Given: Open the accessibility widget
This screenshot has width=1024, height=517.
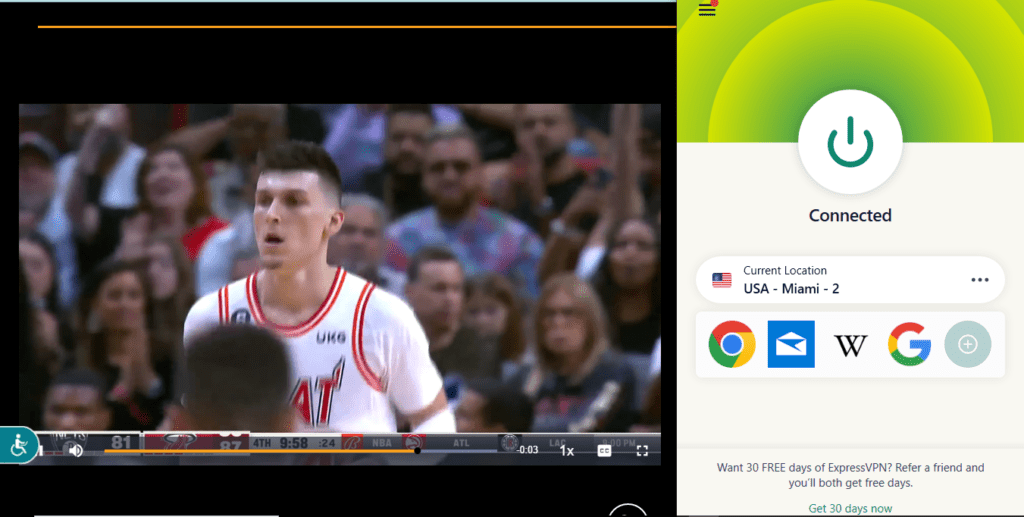Looking at the screenshot, I should [18, 446].
